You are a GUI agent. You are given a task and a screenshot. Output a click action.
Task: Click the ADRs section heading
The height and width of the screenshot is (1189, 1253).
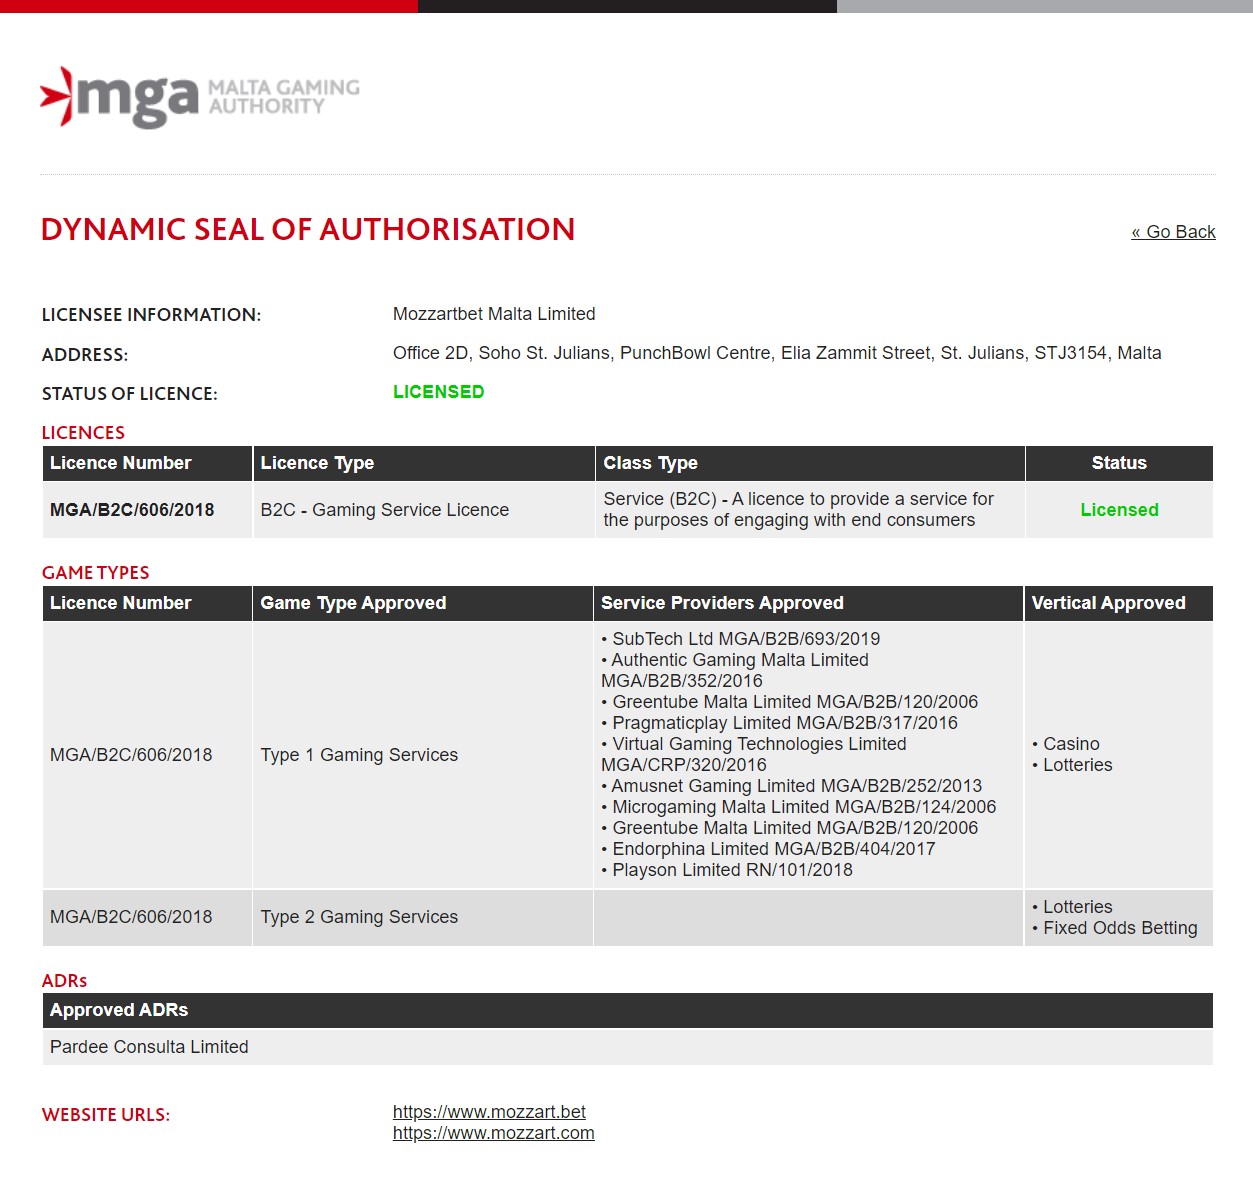[x=64, y=981]
